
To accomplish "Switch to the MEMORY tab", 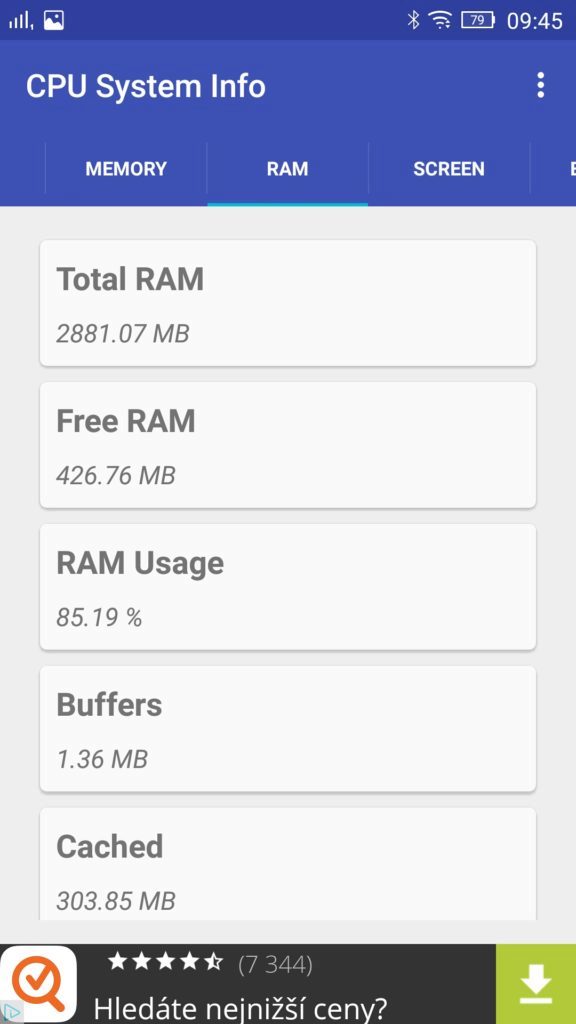I will point(126,168).
